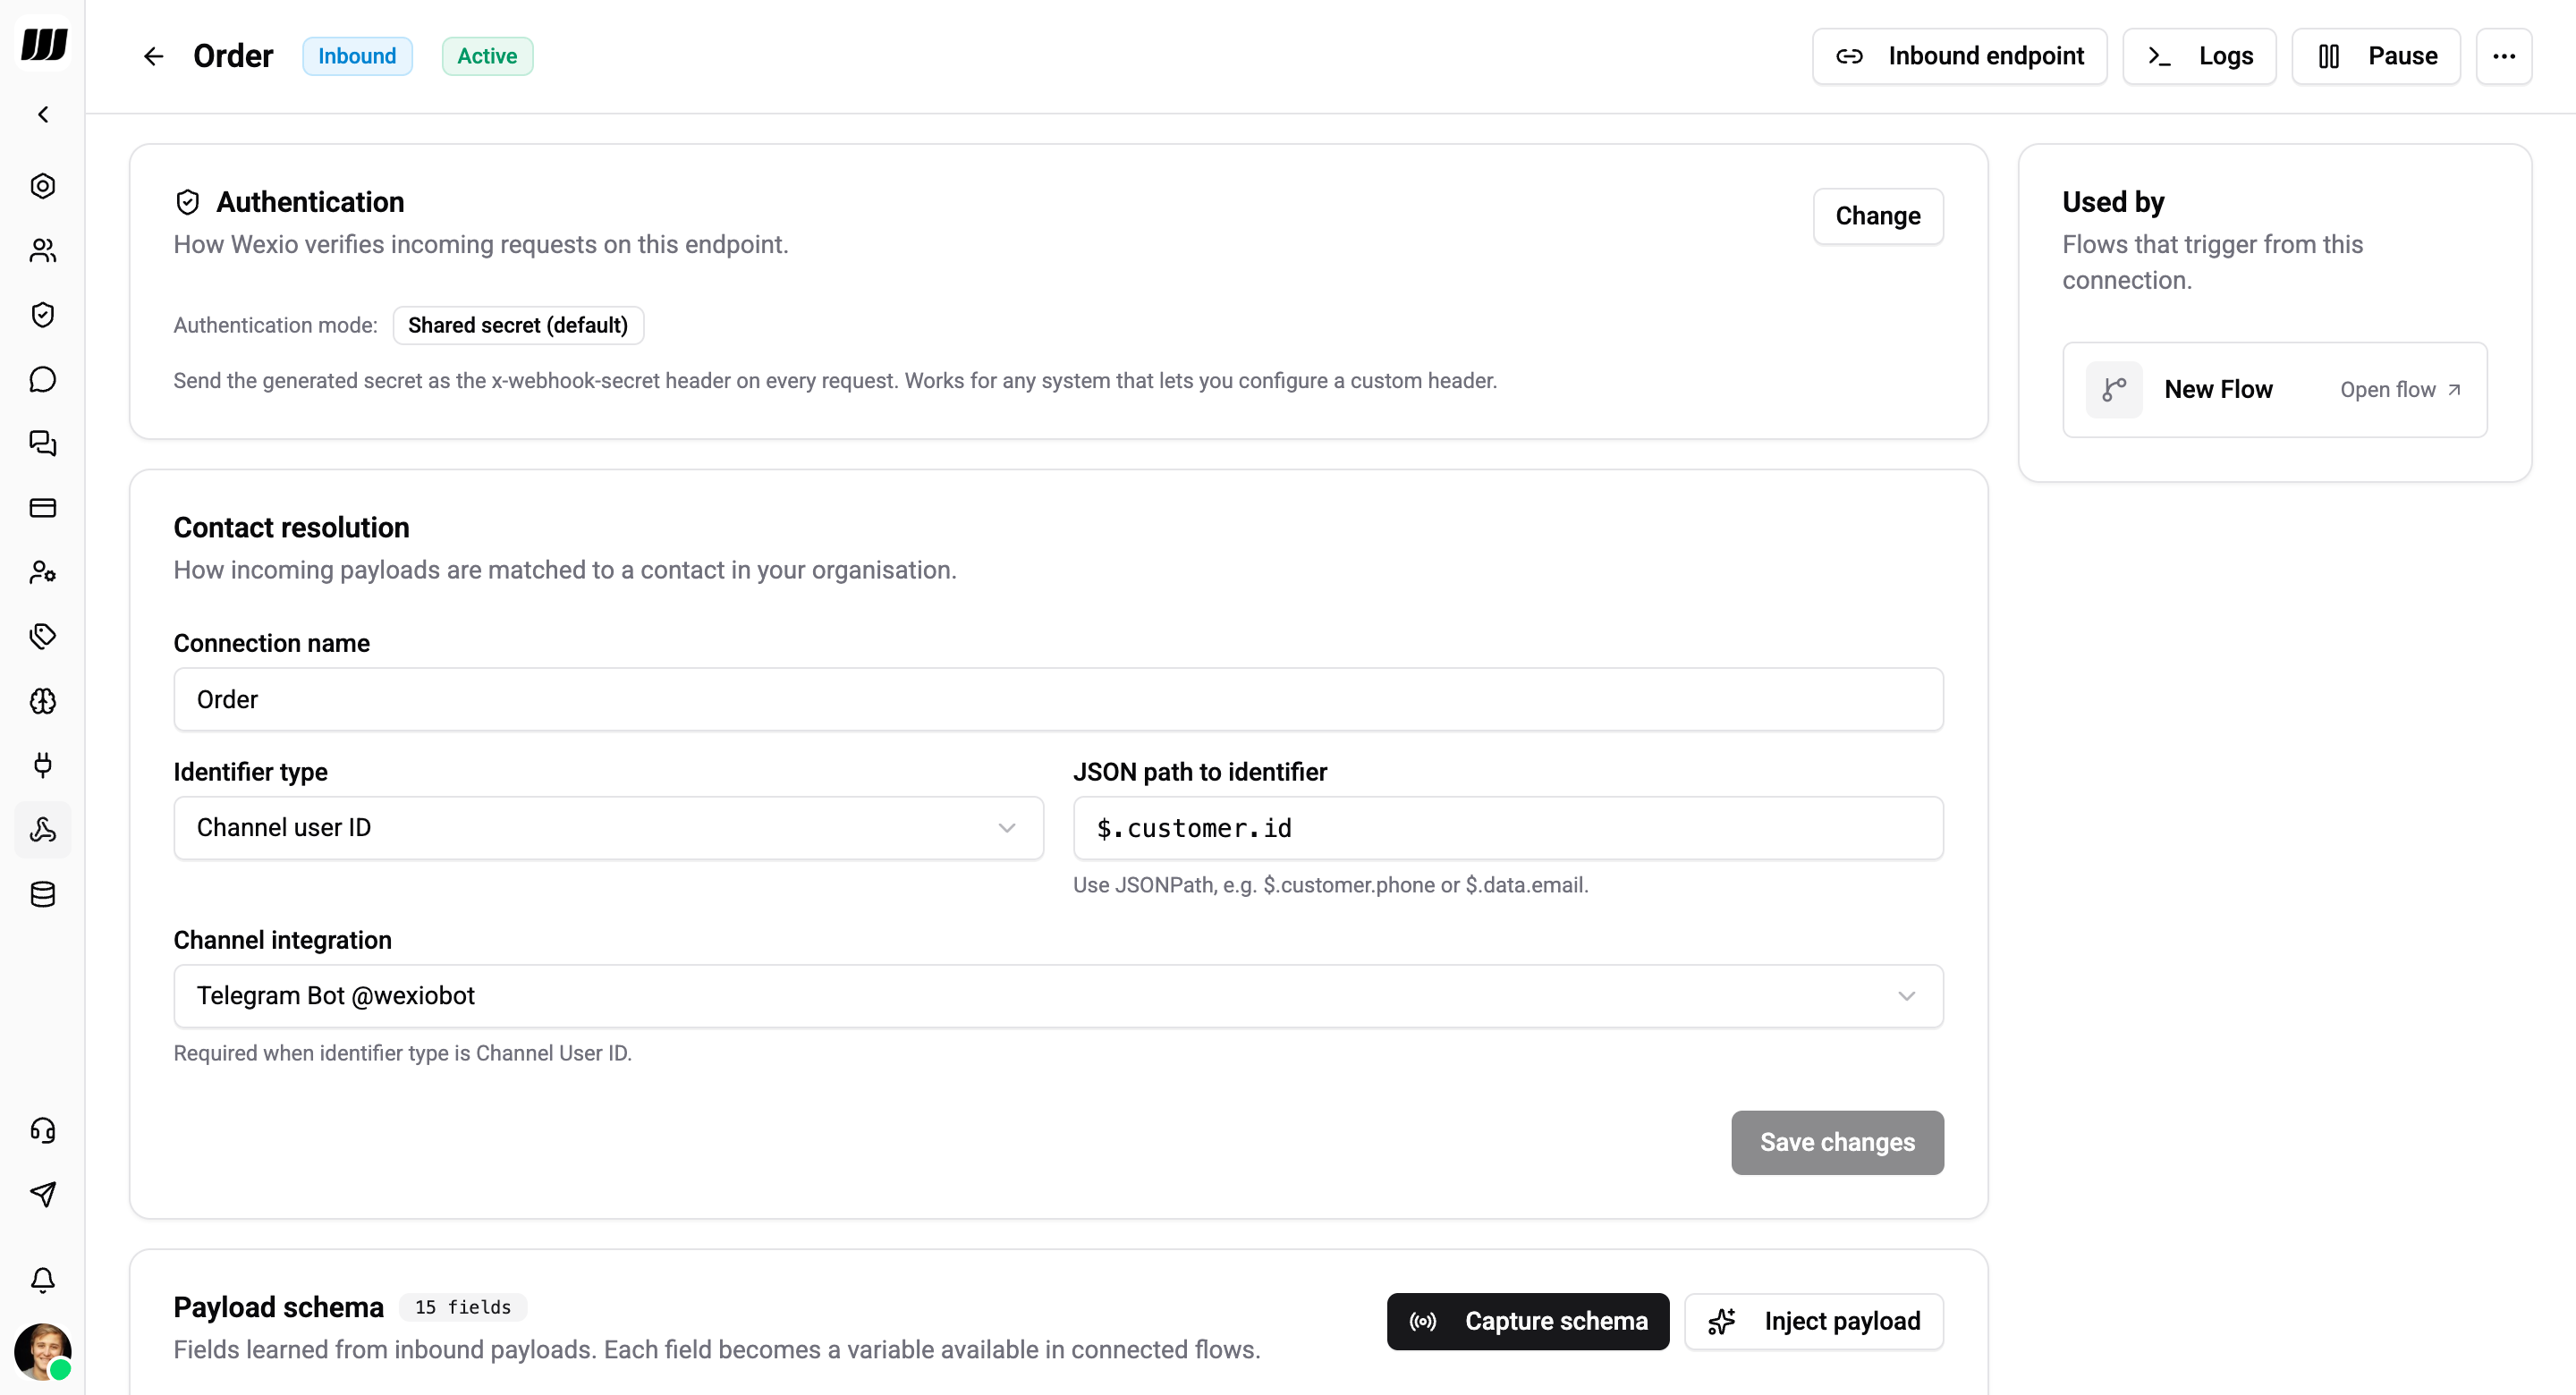Open the webhook connections section in sidebar
2576x1395 pixels.
pos(43,830)
